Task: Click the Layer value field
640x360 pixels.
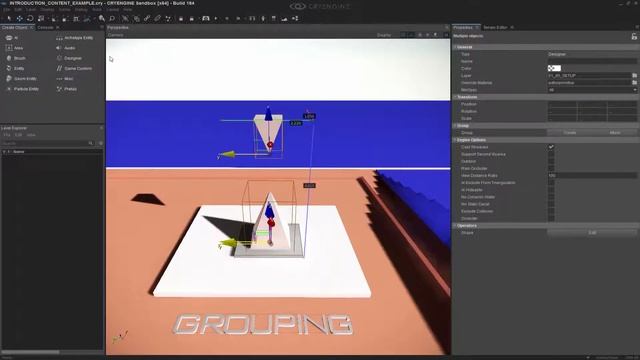Action: (x=589, y=76)
